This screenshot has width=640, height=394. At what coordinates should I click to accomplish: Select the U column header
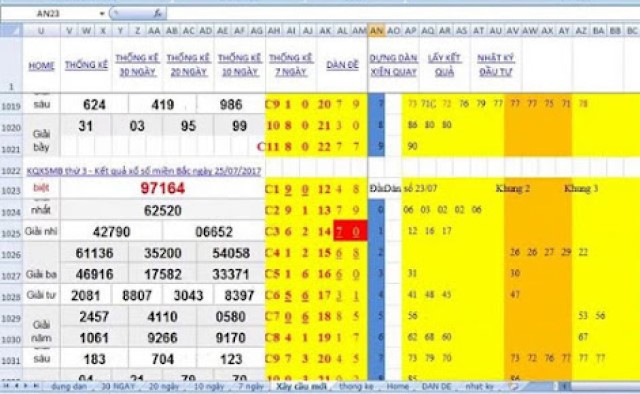pos(41,31)
